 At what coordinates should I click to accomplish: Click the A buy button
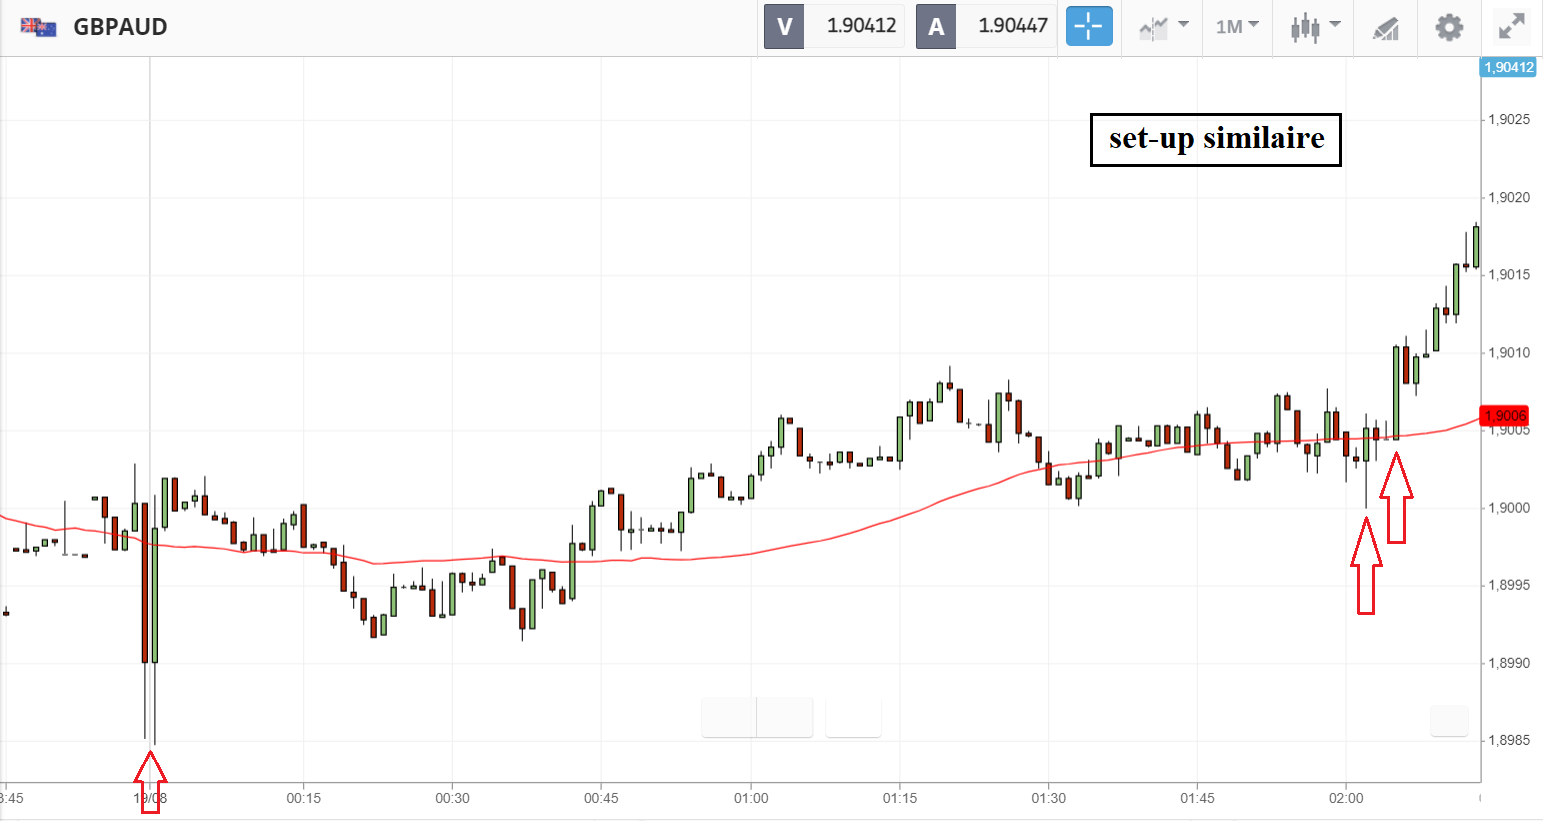(936, 27)
